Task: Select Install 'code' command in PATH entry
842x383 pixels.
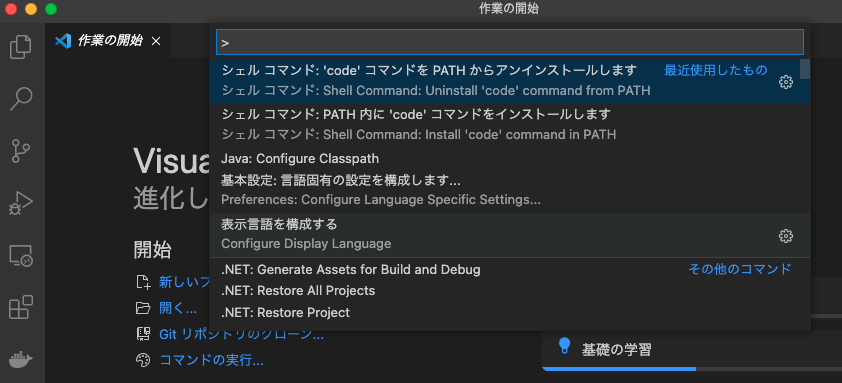Action: [x=510, y=124]
